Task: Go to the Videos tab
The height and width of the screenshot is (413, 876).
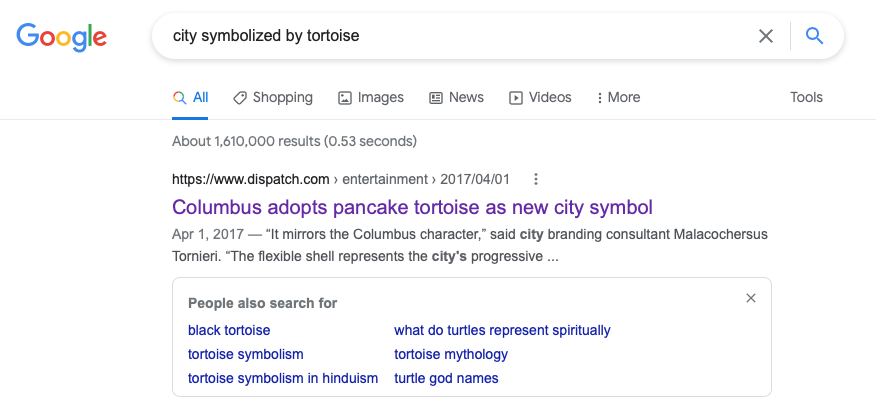Action: click(x=540, y=97)
